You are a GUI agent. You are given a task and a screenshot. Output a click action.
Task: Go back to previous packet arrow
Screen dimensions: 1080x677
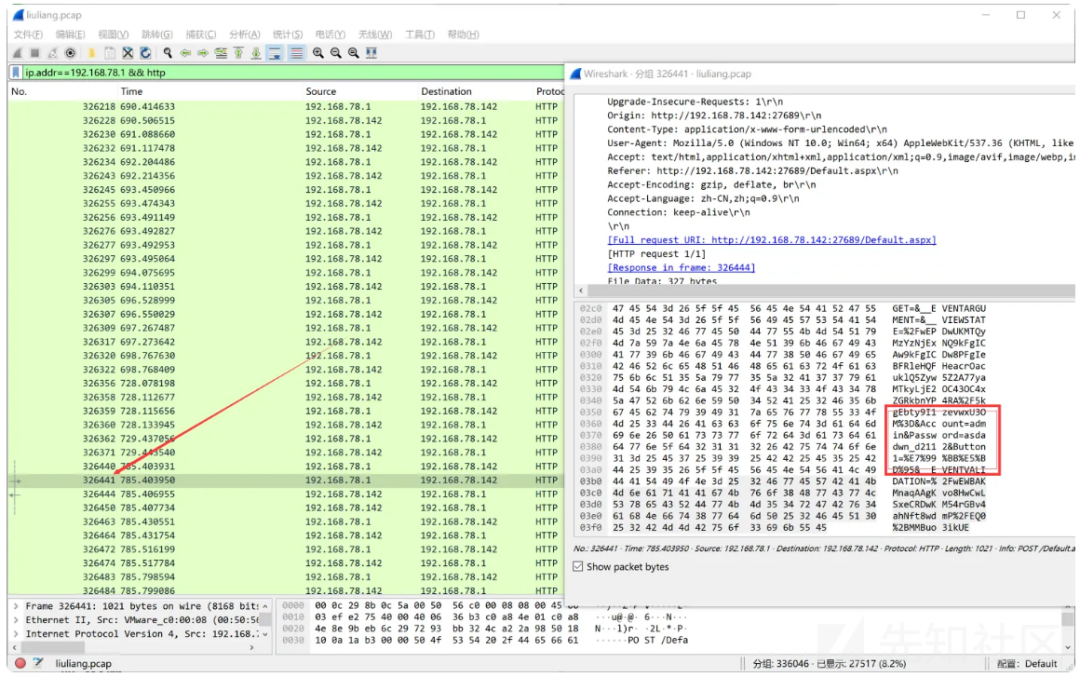click(185, 53)
